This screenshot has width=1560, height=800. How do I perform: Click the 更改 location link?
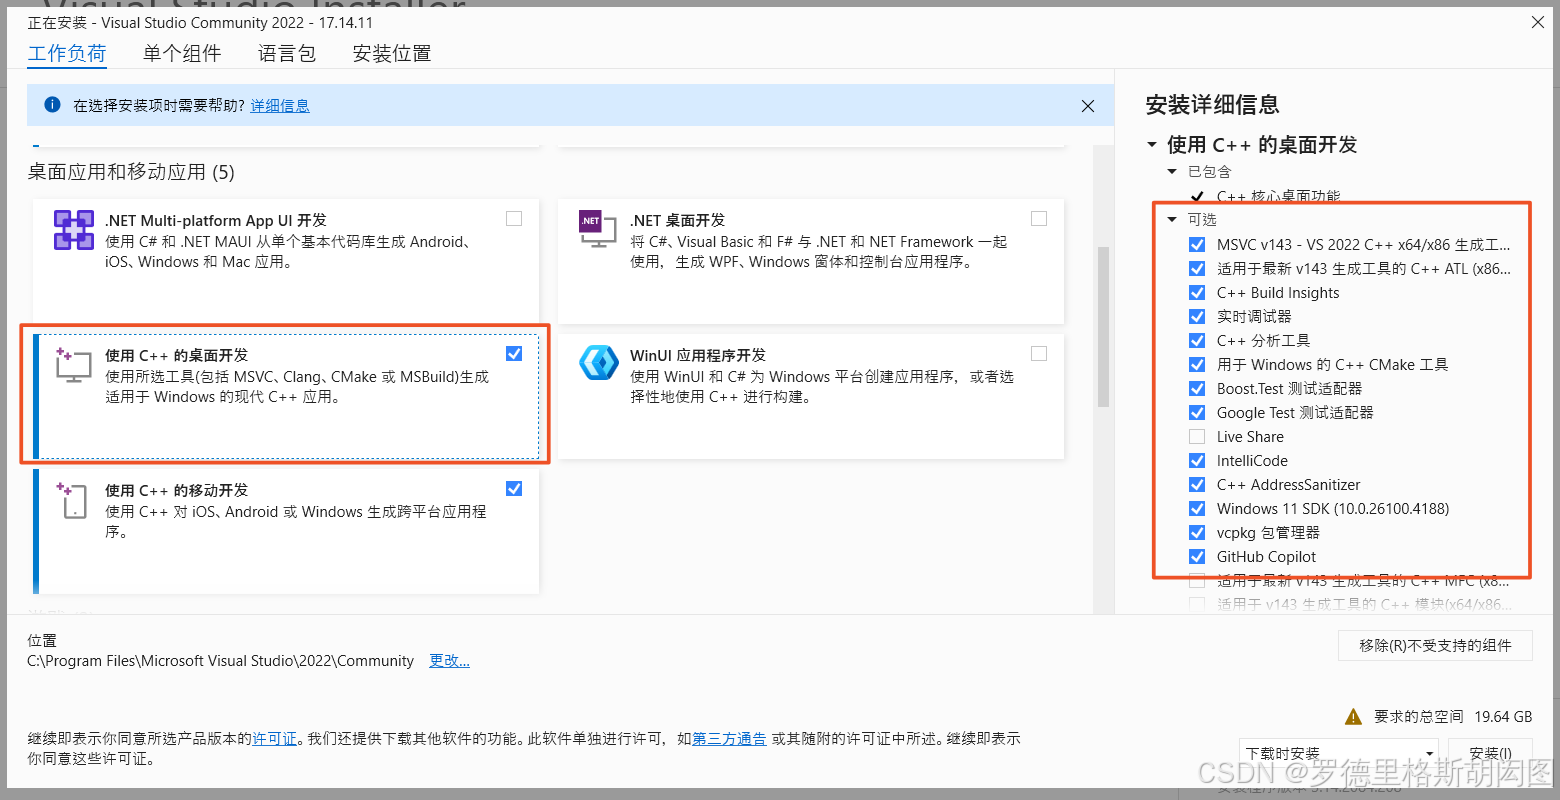449,660
